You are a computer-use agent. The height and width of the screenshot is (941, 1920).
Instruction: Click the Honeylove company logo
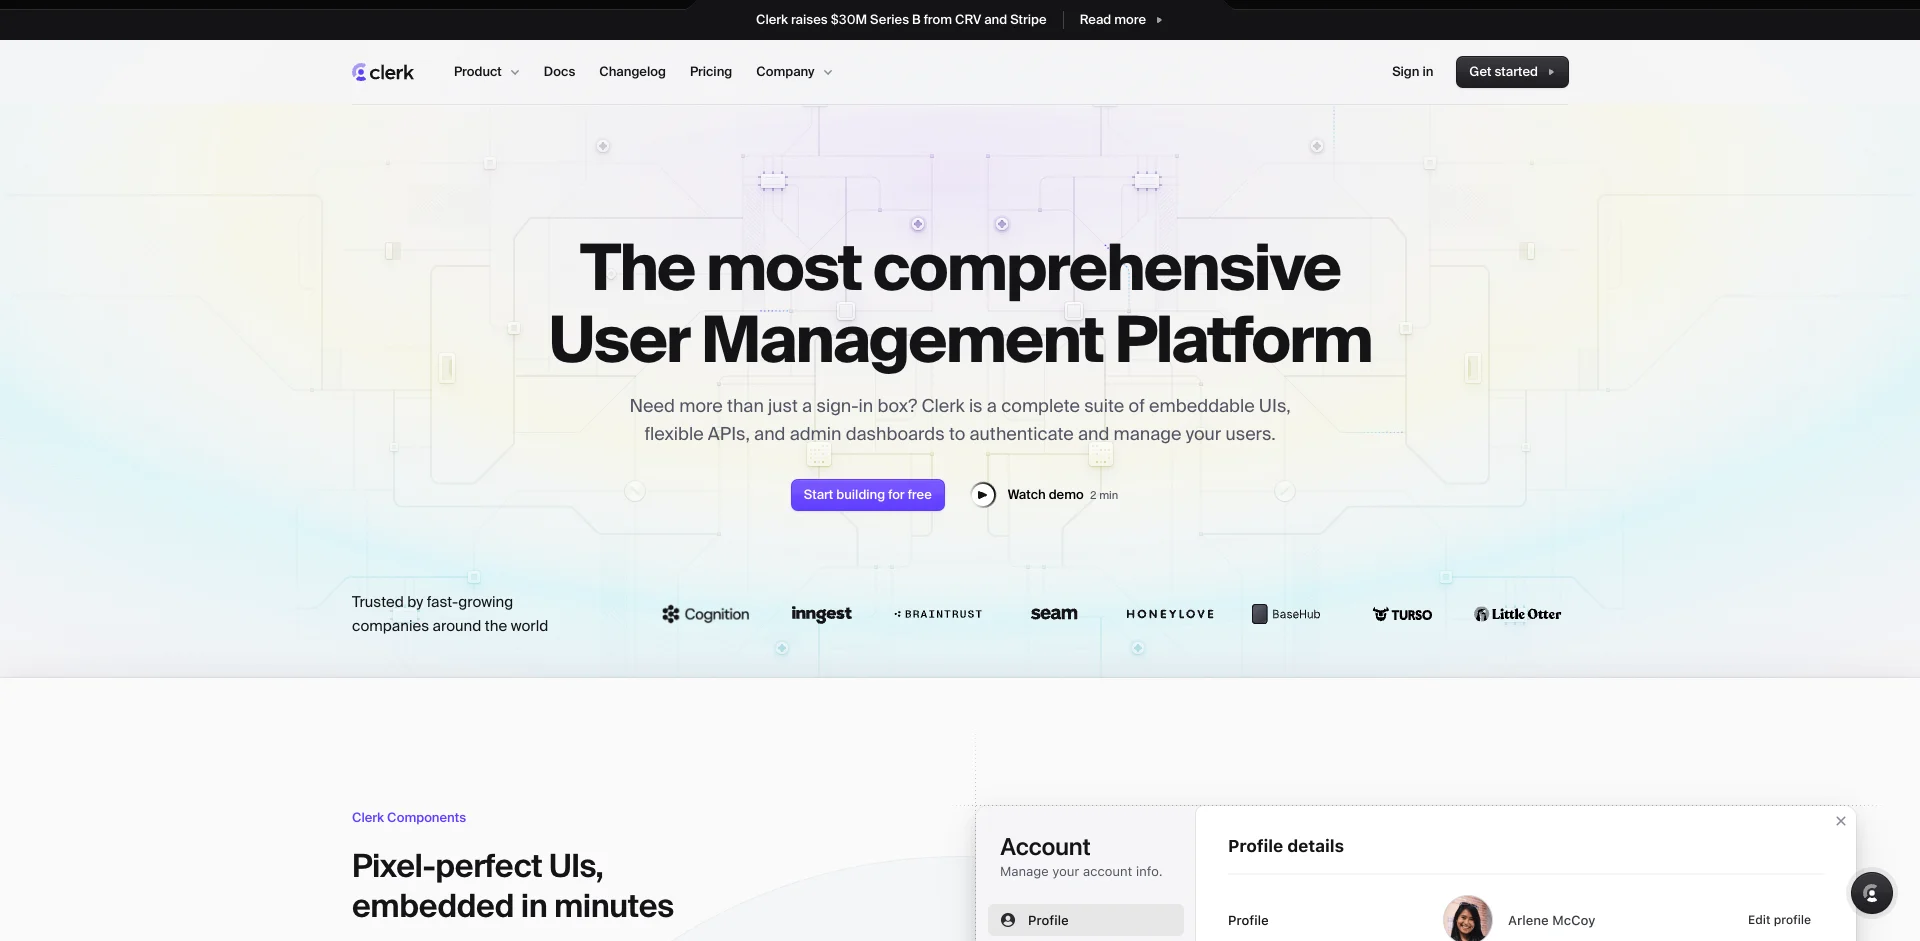tap(1170, 614)
